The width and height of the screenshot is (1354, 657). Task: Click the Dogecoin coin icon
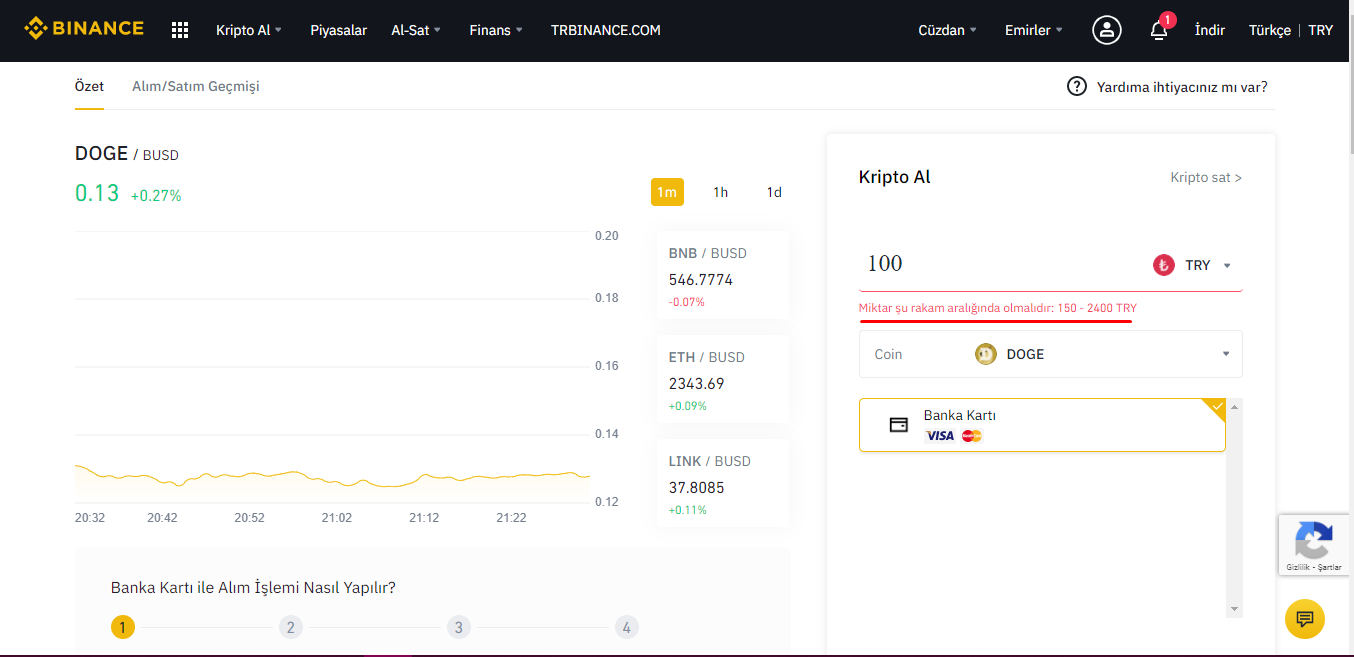pyautogui.click(x=986, y=354)
